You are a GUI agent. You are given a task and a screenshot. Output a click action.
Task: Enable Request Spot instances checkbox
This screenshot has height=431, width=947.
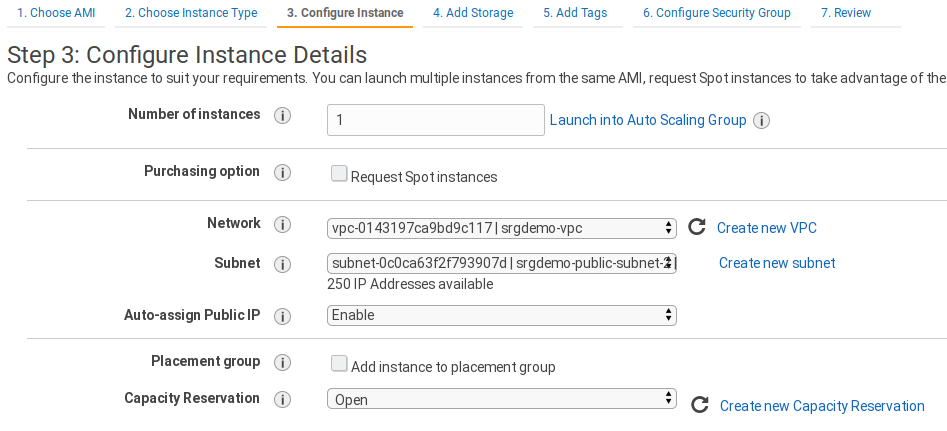coord(339,175)
